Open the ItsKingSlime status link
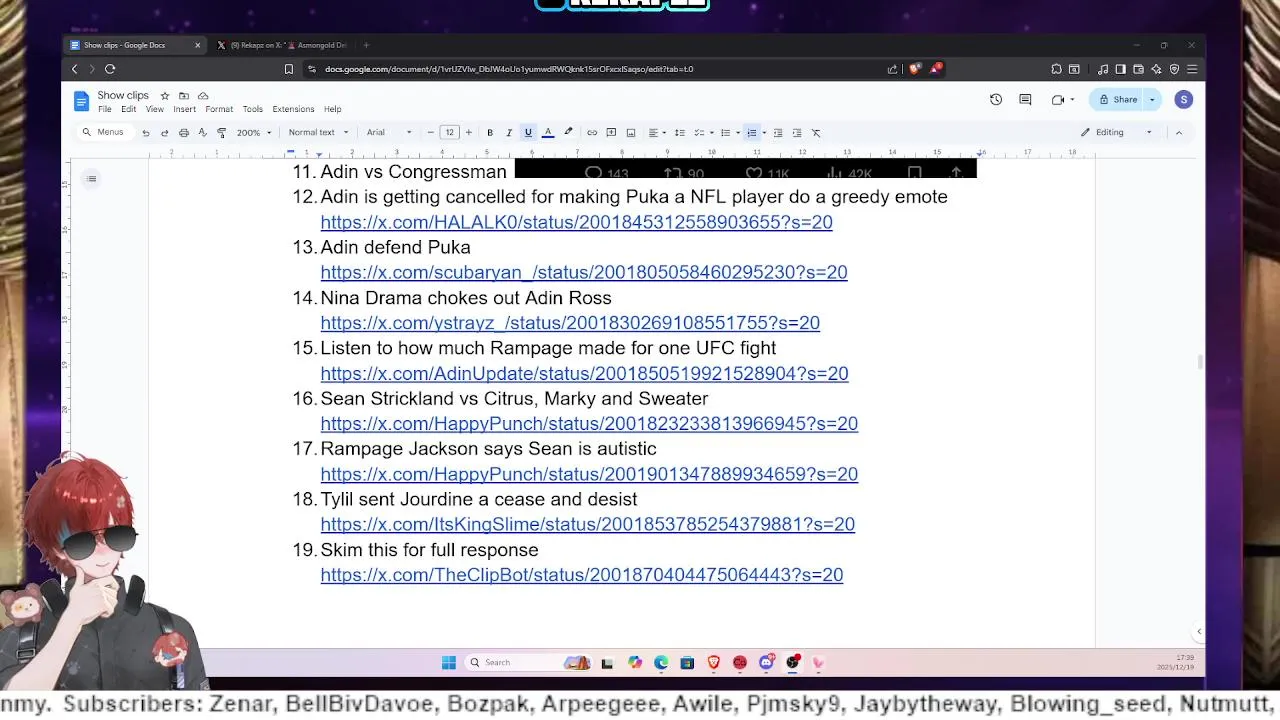This screenshot has width=1280, height=720. (x=587, y=524)
